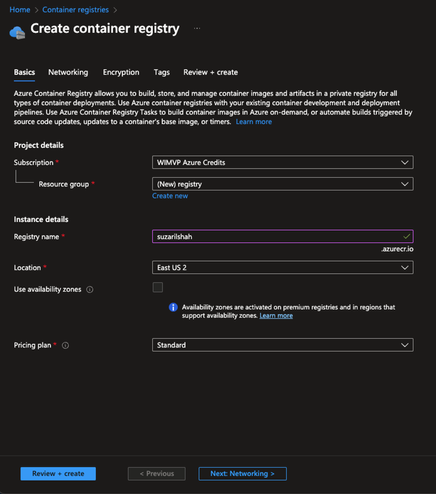Switch to the Tags tab
Screen dimensions: 436x494
coord(162,72)
